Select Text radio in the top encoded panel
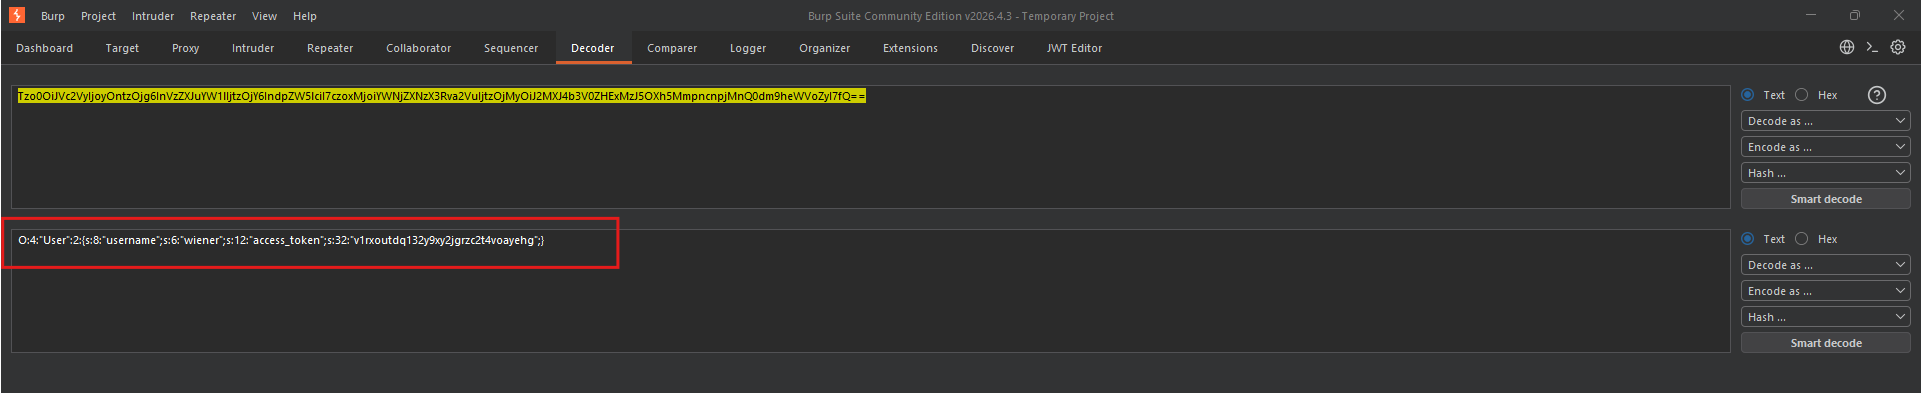 click(1748, 95)
